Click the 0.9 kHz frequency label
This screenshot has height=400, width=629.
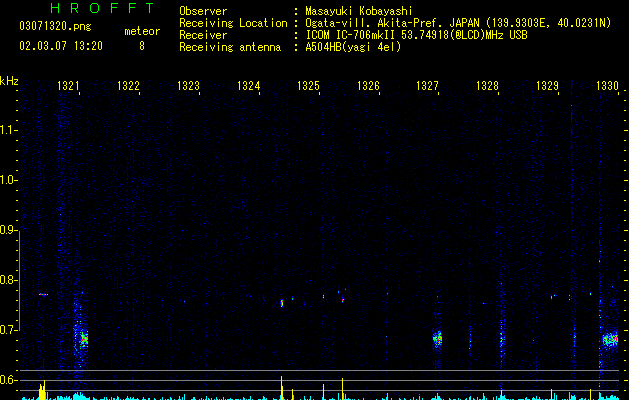click(8, 230)
